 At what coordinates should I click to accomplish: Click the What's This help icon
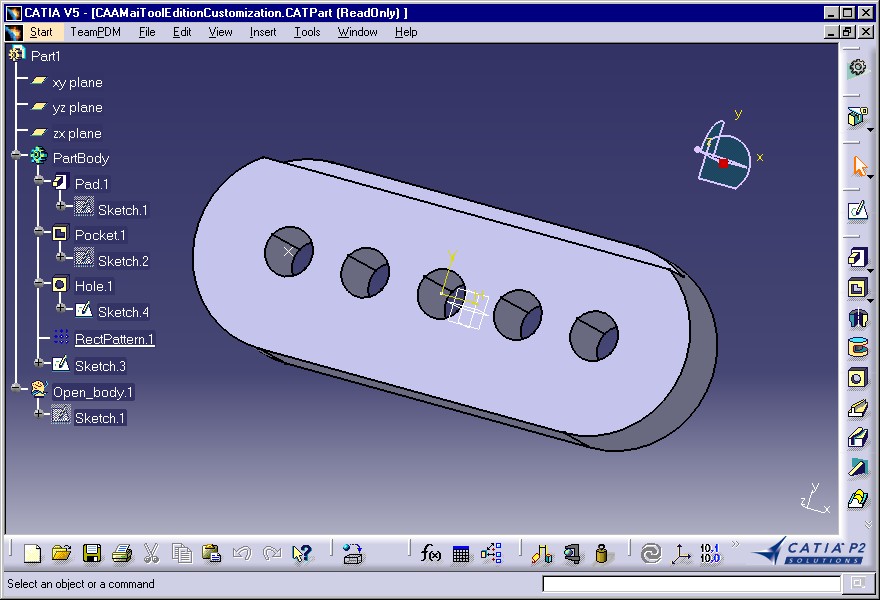point(301,553)
